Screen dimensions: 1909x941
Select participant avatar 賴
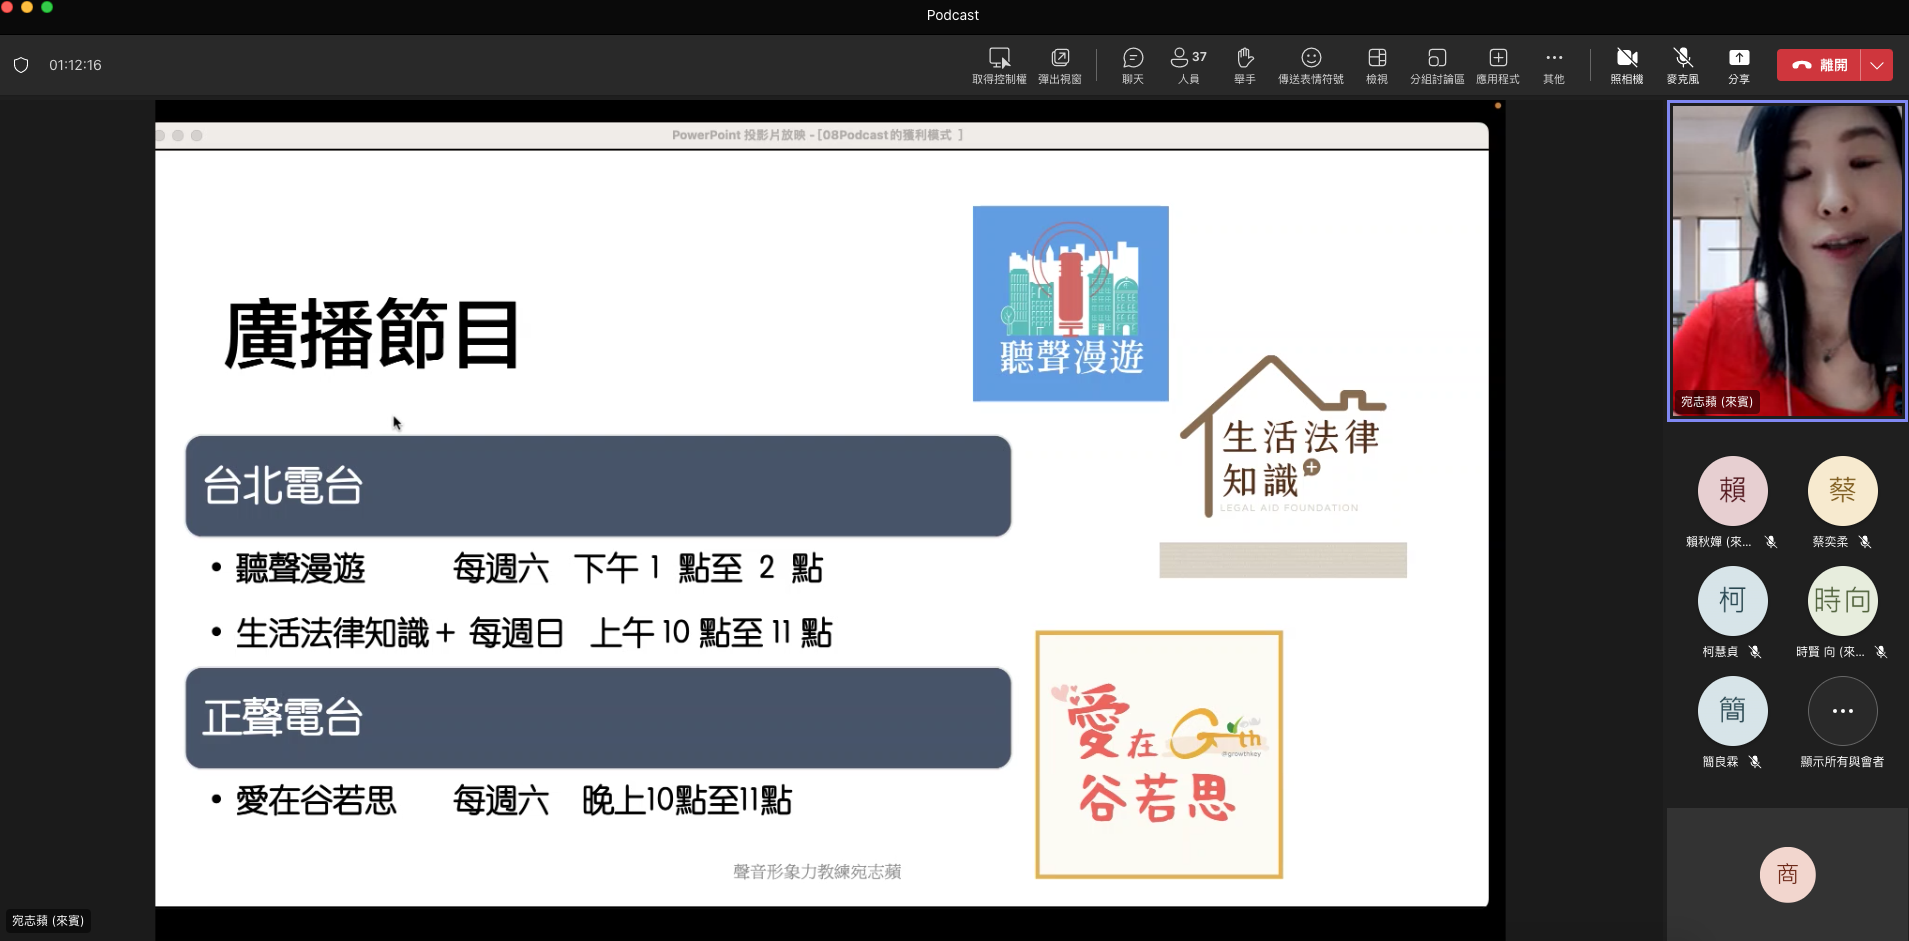1733,490
